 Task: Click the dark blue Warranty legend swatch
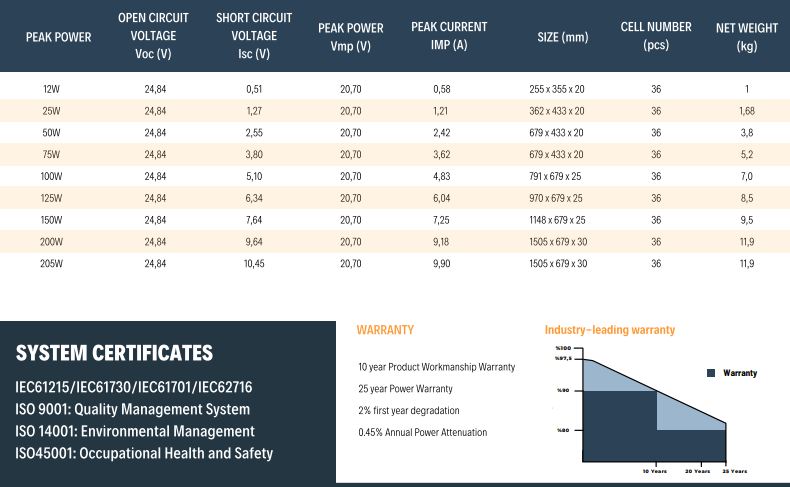tap(711, 373)
